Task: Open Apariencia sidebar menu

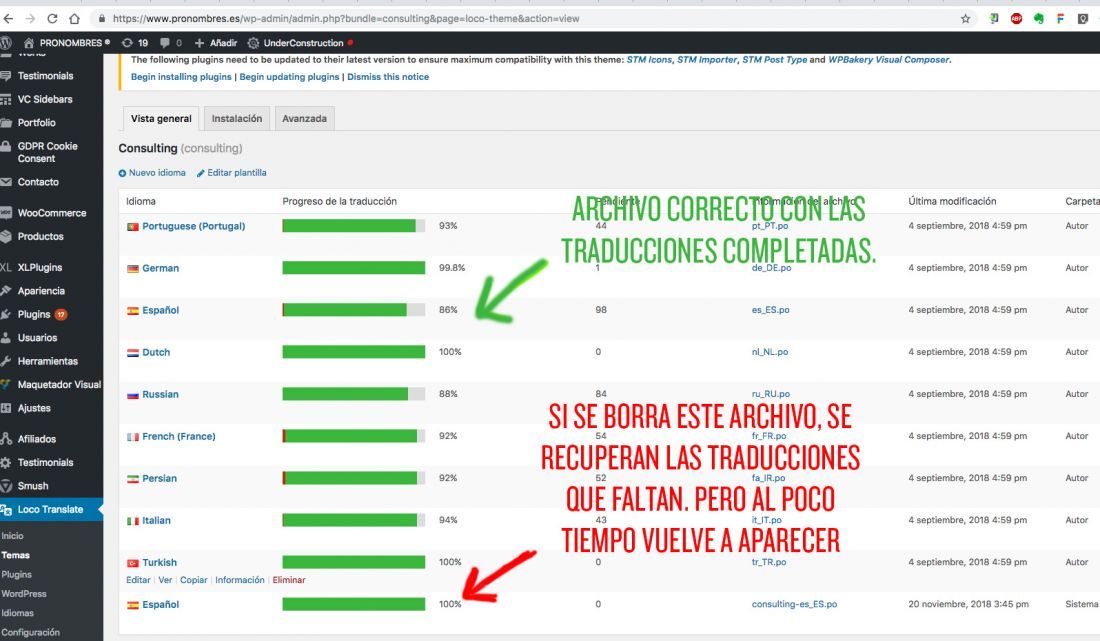Action: (41, 291)
